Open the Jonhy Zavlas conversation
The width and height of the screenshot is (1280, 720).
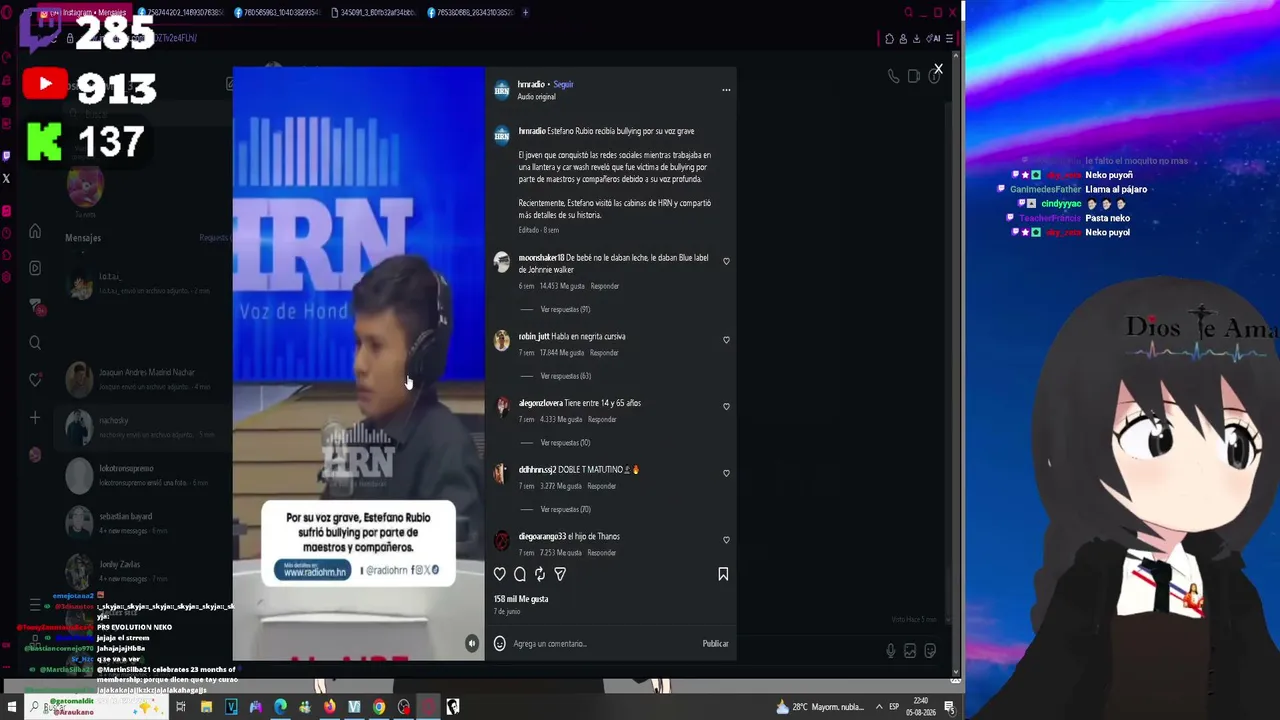click(x=142, y=571)
